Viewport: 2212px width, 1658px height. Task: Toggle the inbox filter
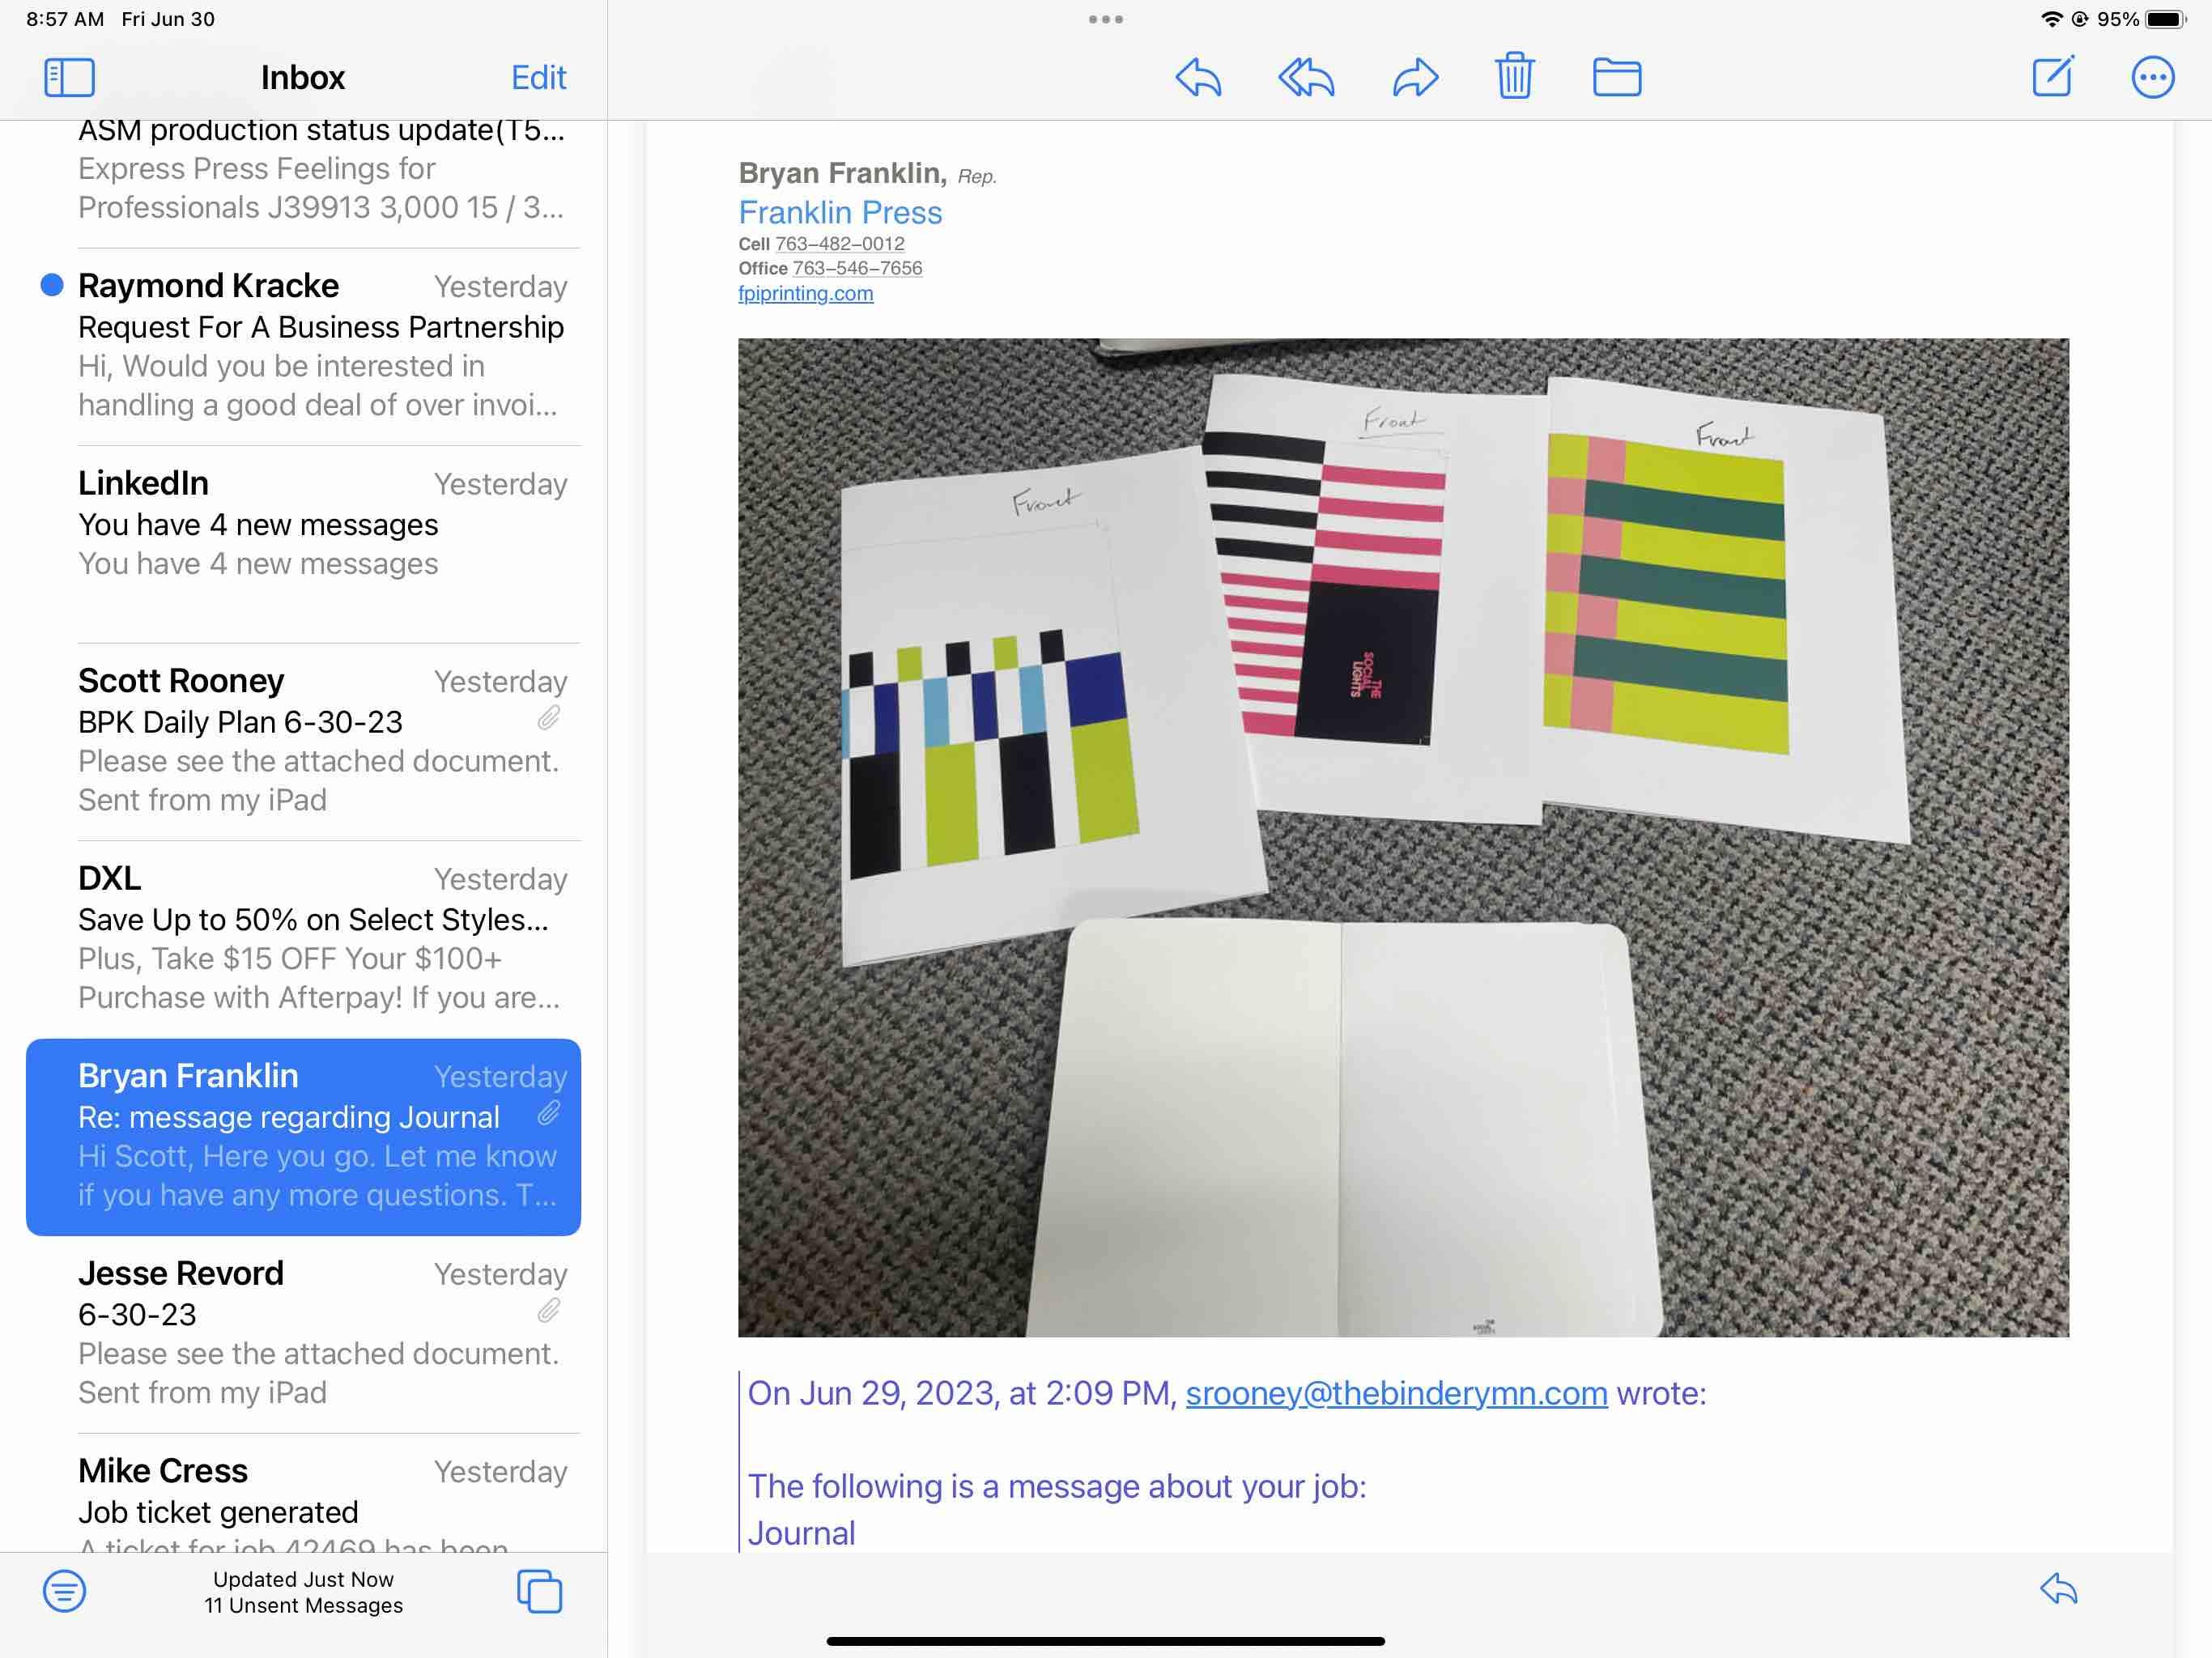(64, 1590)
